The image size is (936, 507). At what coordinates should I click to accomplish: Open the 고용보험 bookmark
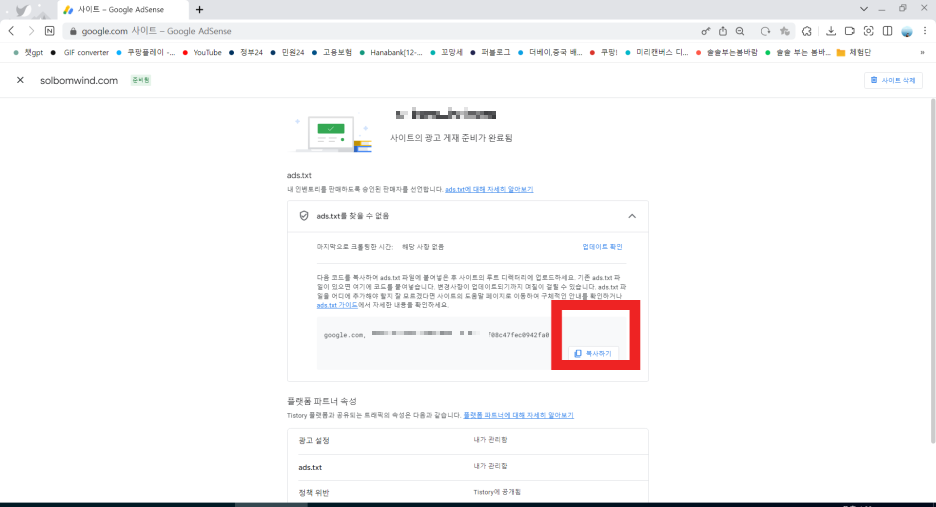click(332, 53)
